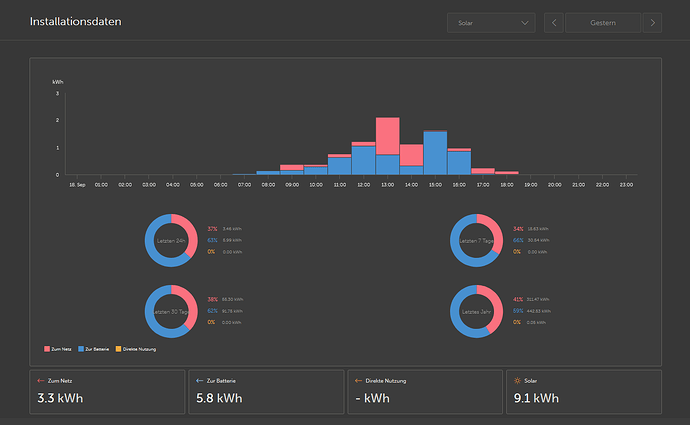Click the blue bar segment at 16:00

click(459, 163)
